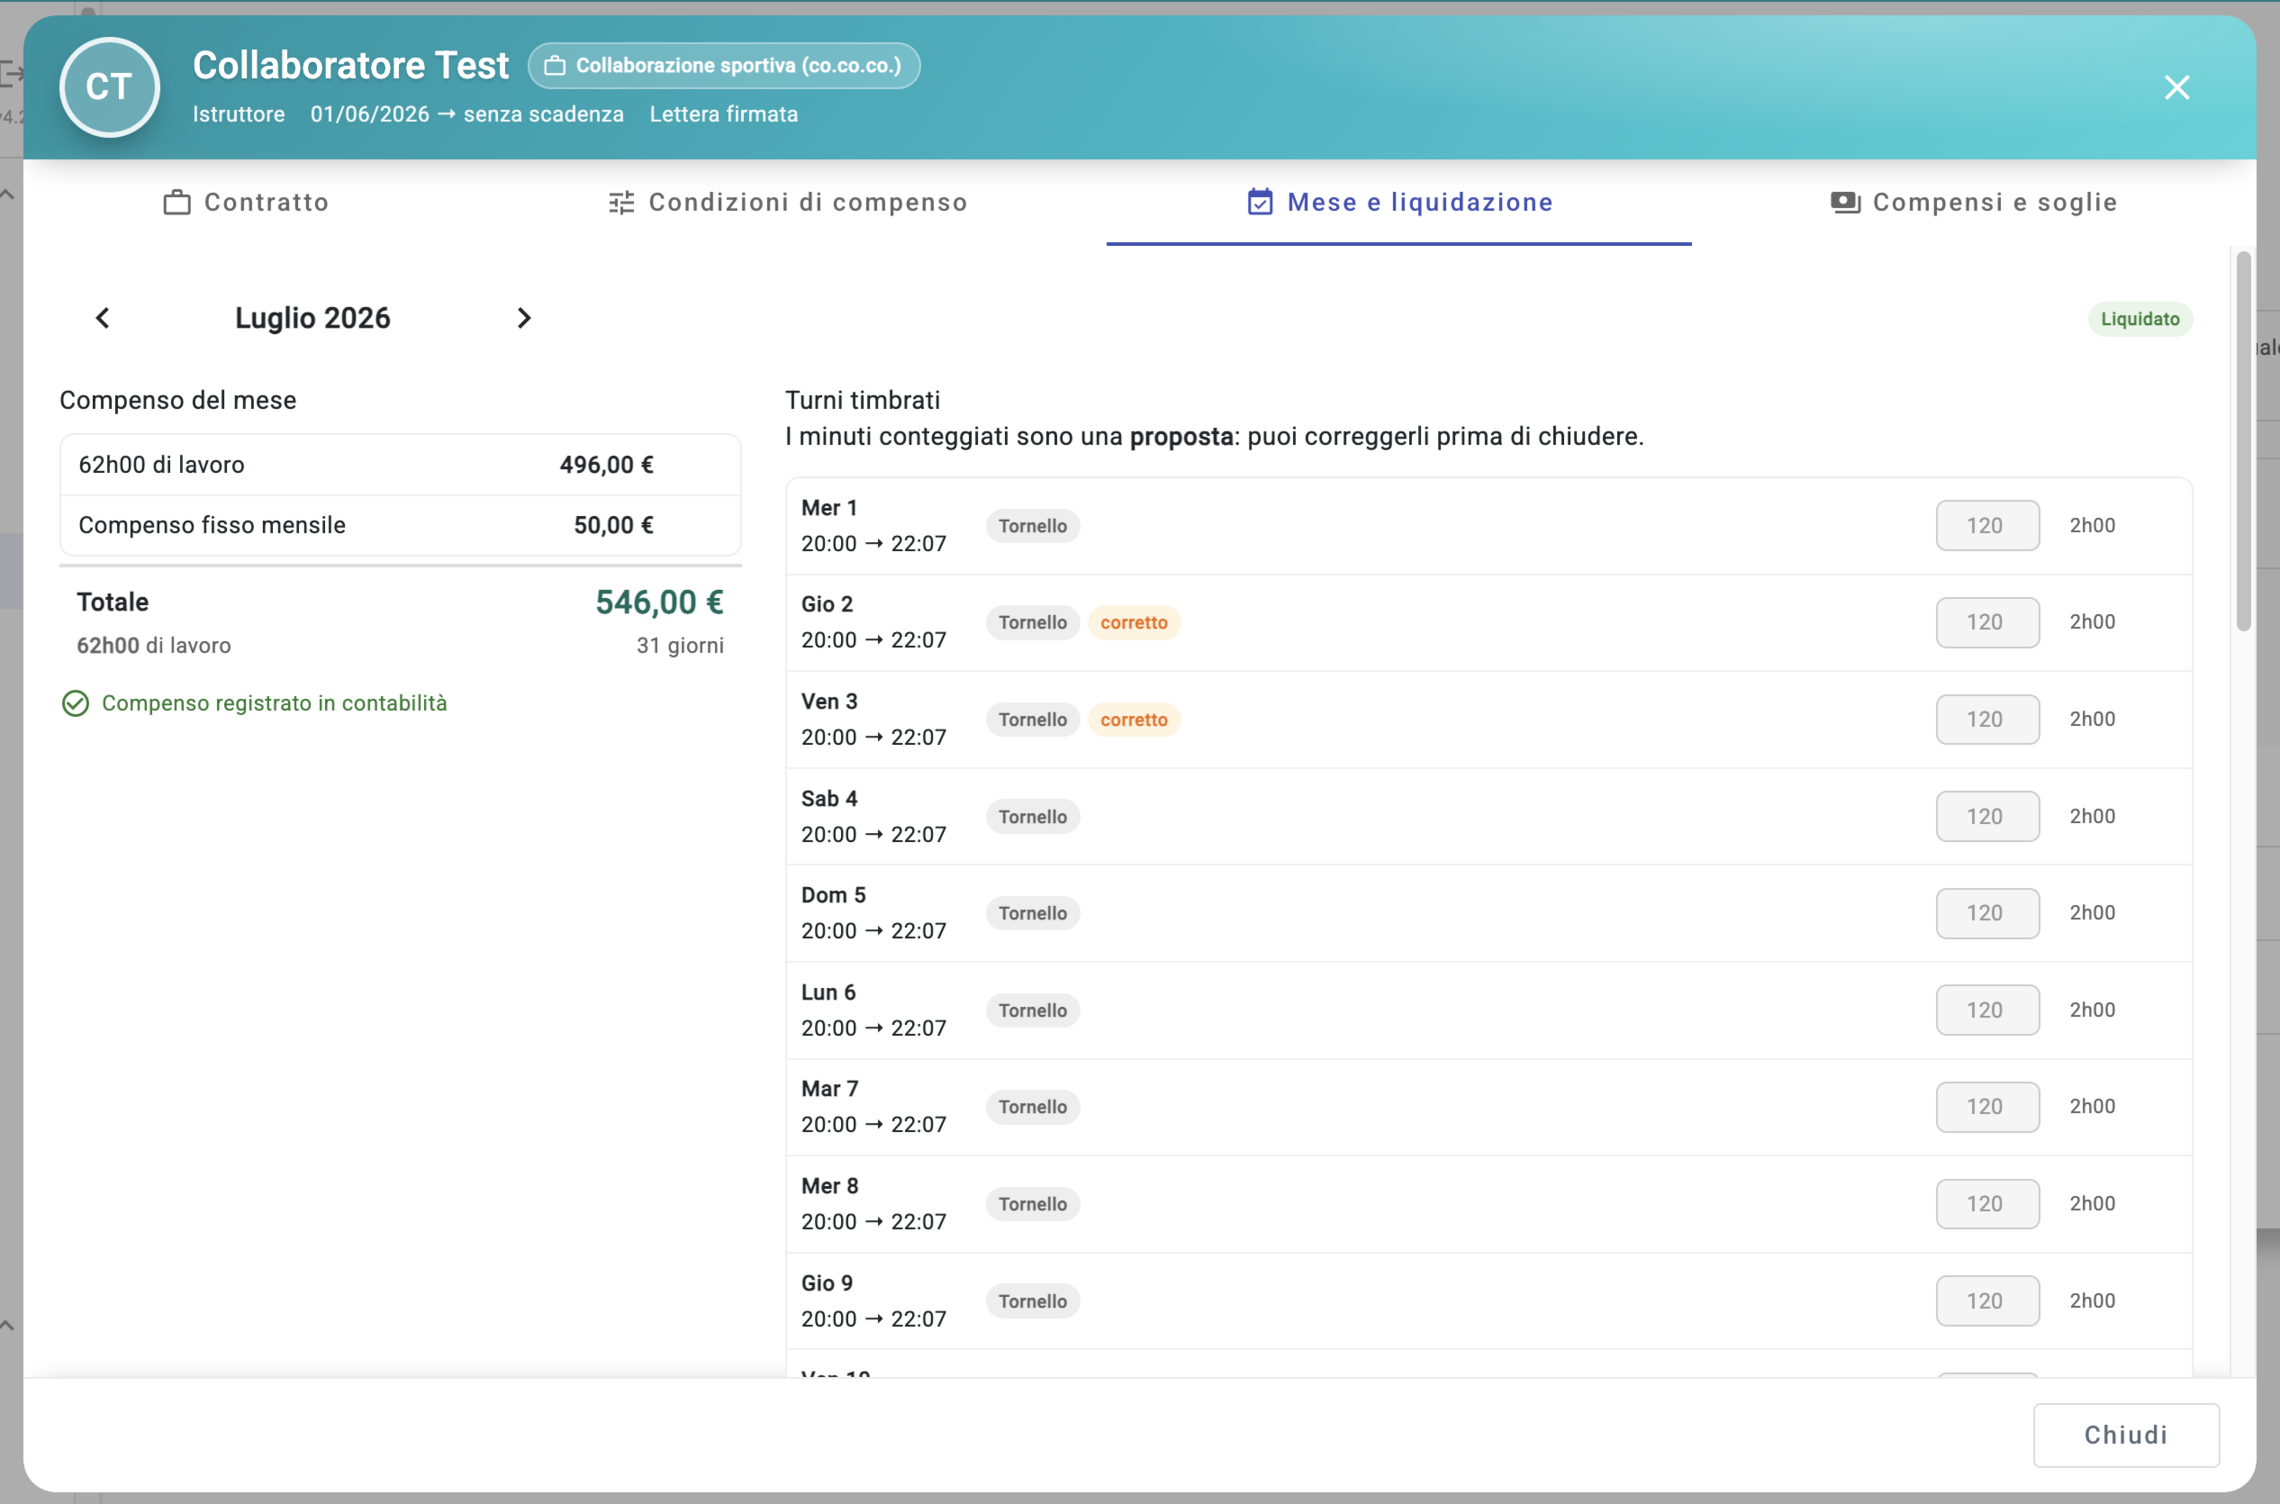
Task: Click the briefcase icon on Contratto tab
Action: 177,202
